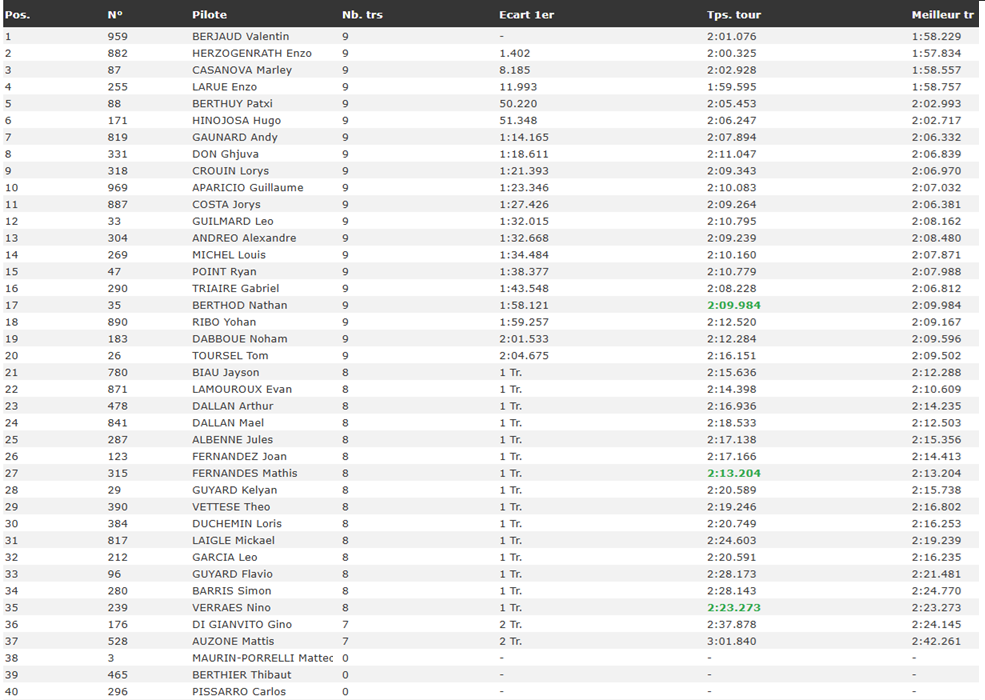Viewport: 985px width, 700px height.
Task: Select the pilot name TRIAIRE Gabriel
Action: 235,289
